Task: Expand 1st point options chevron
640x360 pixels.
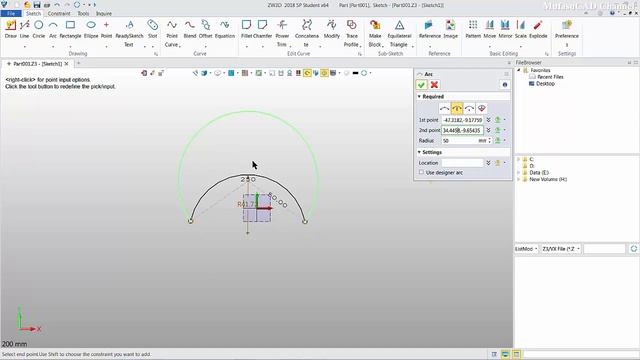Action: (489, 120)
